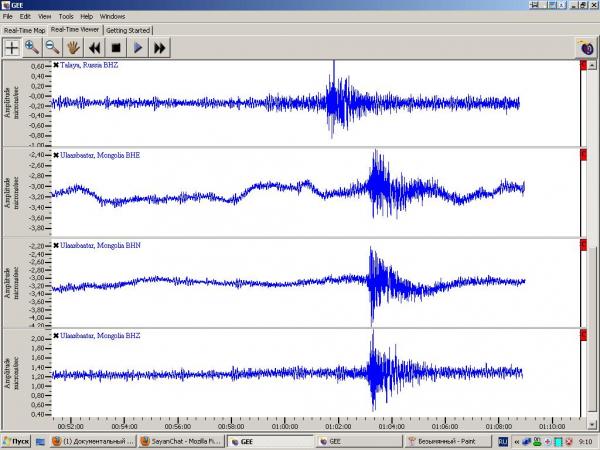Switch to the Getting Started tab
Viewport: 600px width, 450px height.
(128, 30)
